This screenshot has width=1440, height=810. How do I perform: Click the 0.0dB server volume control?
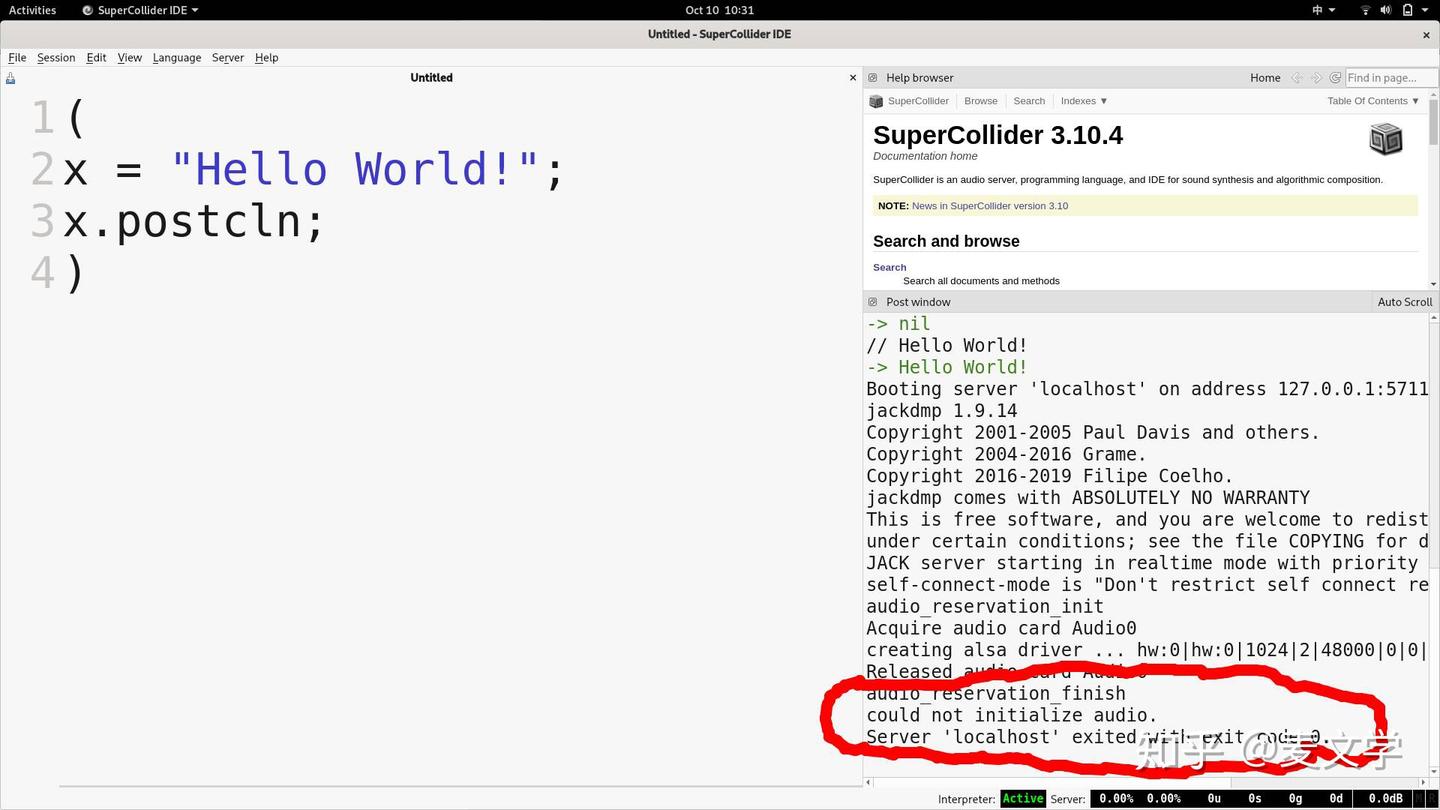pos(1384,798)
